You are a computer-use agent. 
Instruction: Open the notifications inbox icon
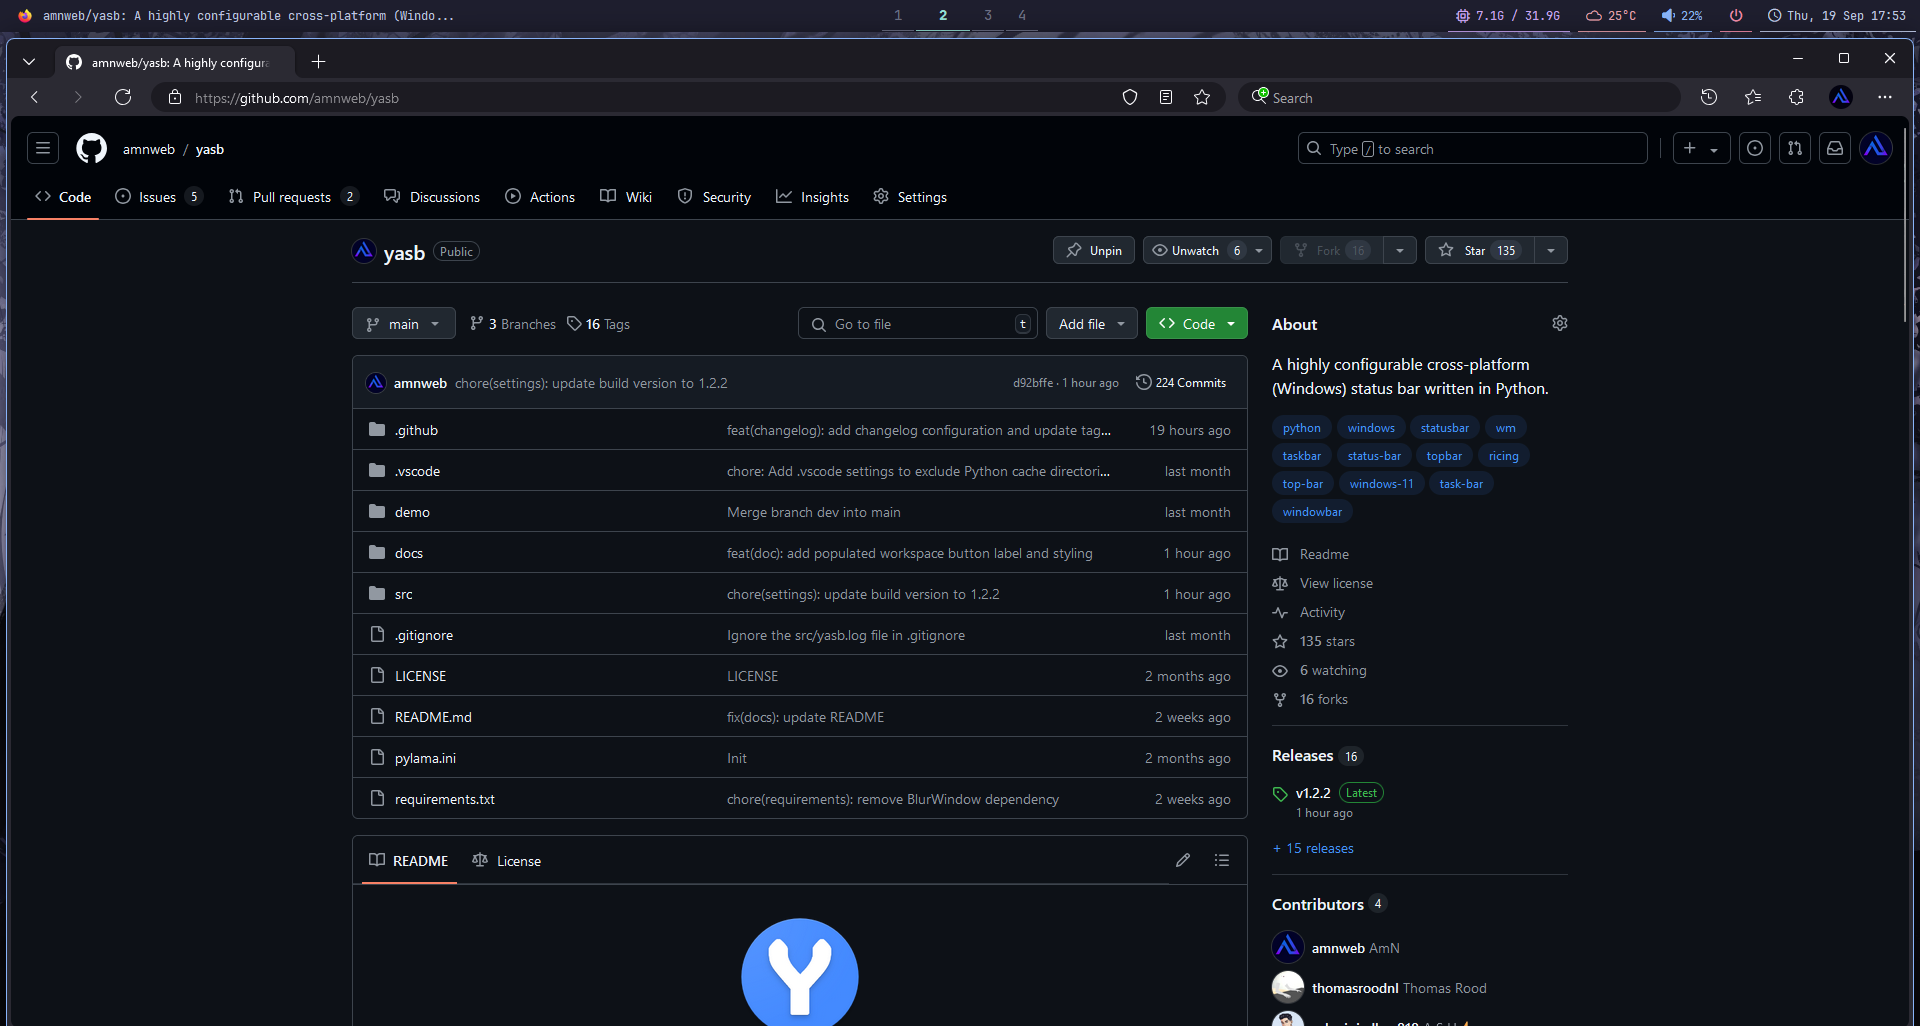tap(1834, 148)
